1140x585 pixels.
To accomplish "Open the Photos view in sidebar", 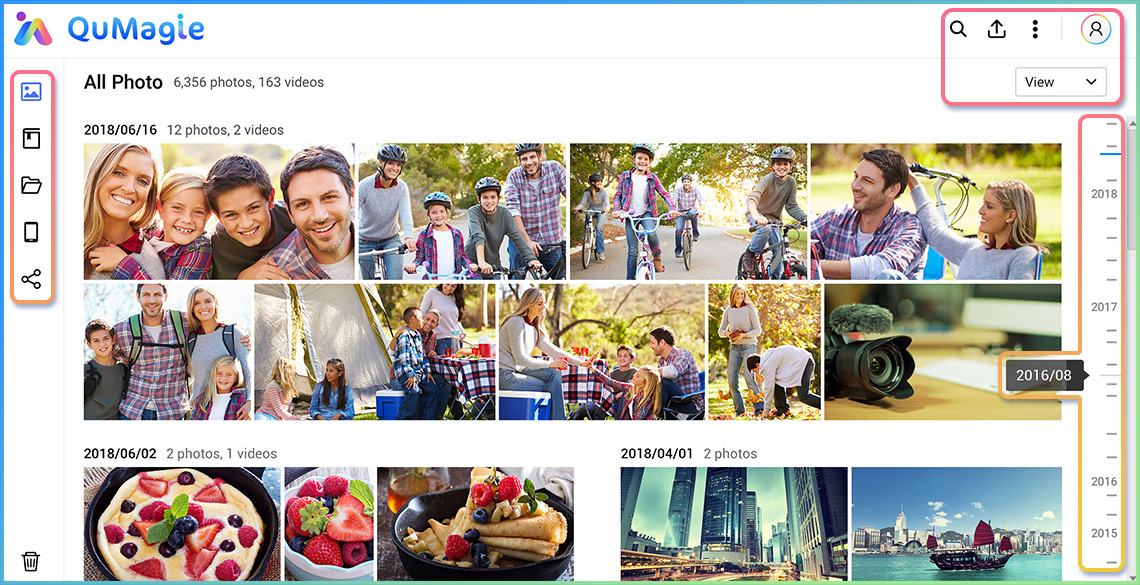I will pos(31,92).
